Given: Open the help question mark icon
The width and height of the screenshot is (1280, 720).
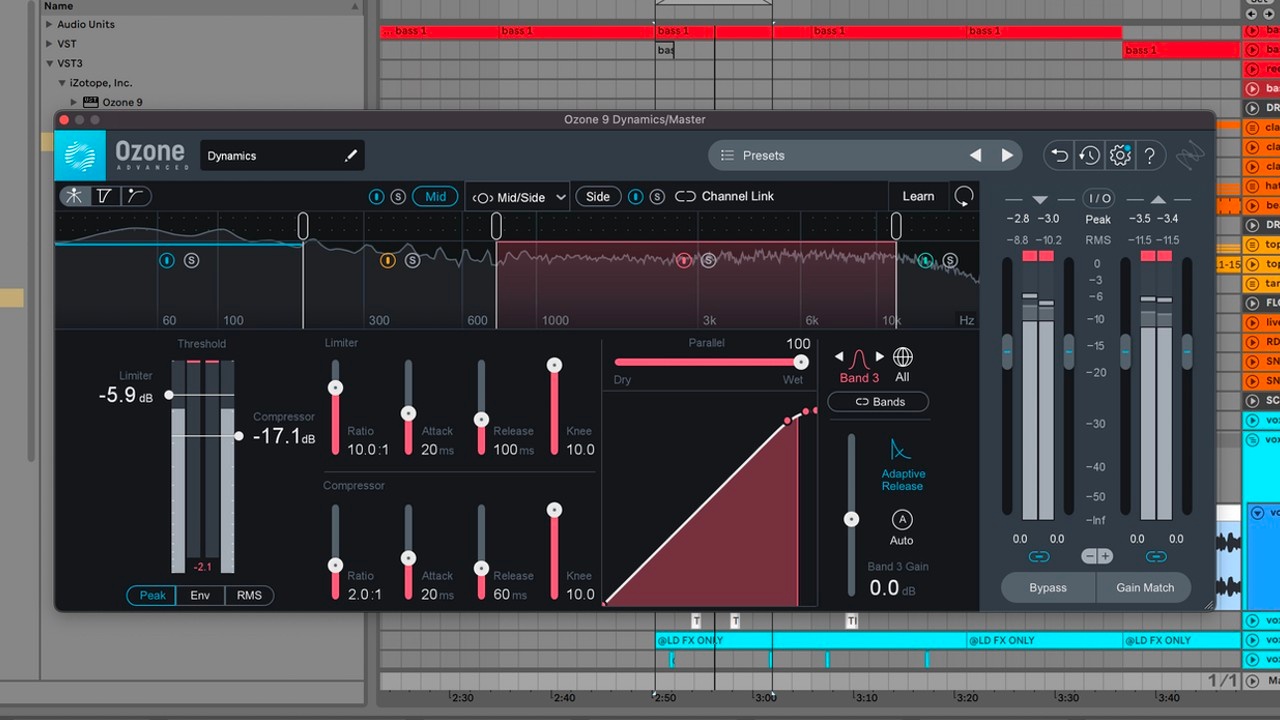Looking at the screenshot, I should [1150, 155].
